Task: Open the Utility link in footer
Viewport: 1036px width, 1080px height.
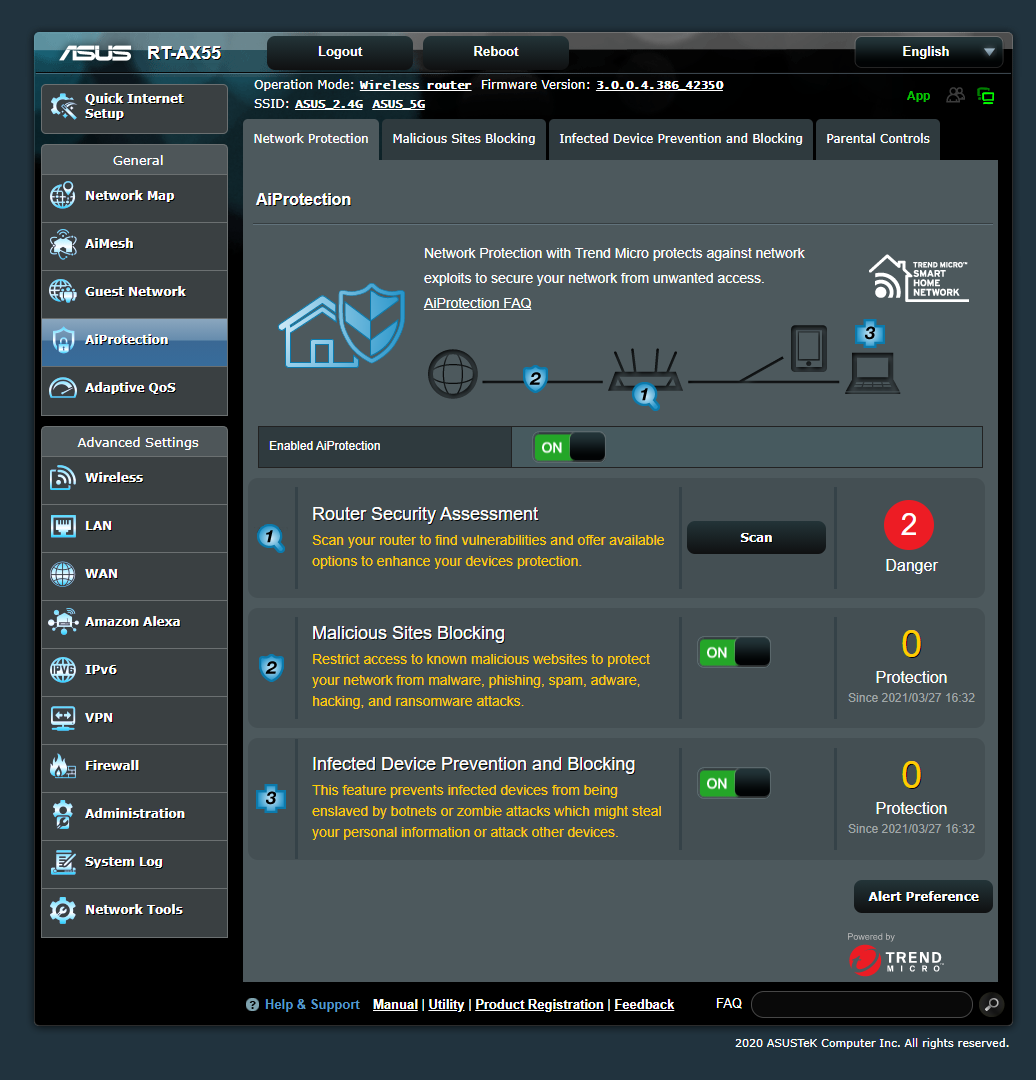Action: (446, 1005)
